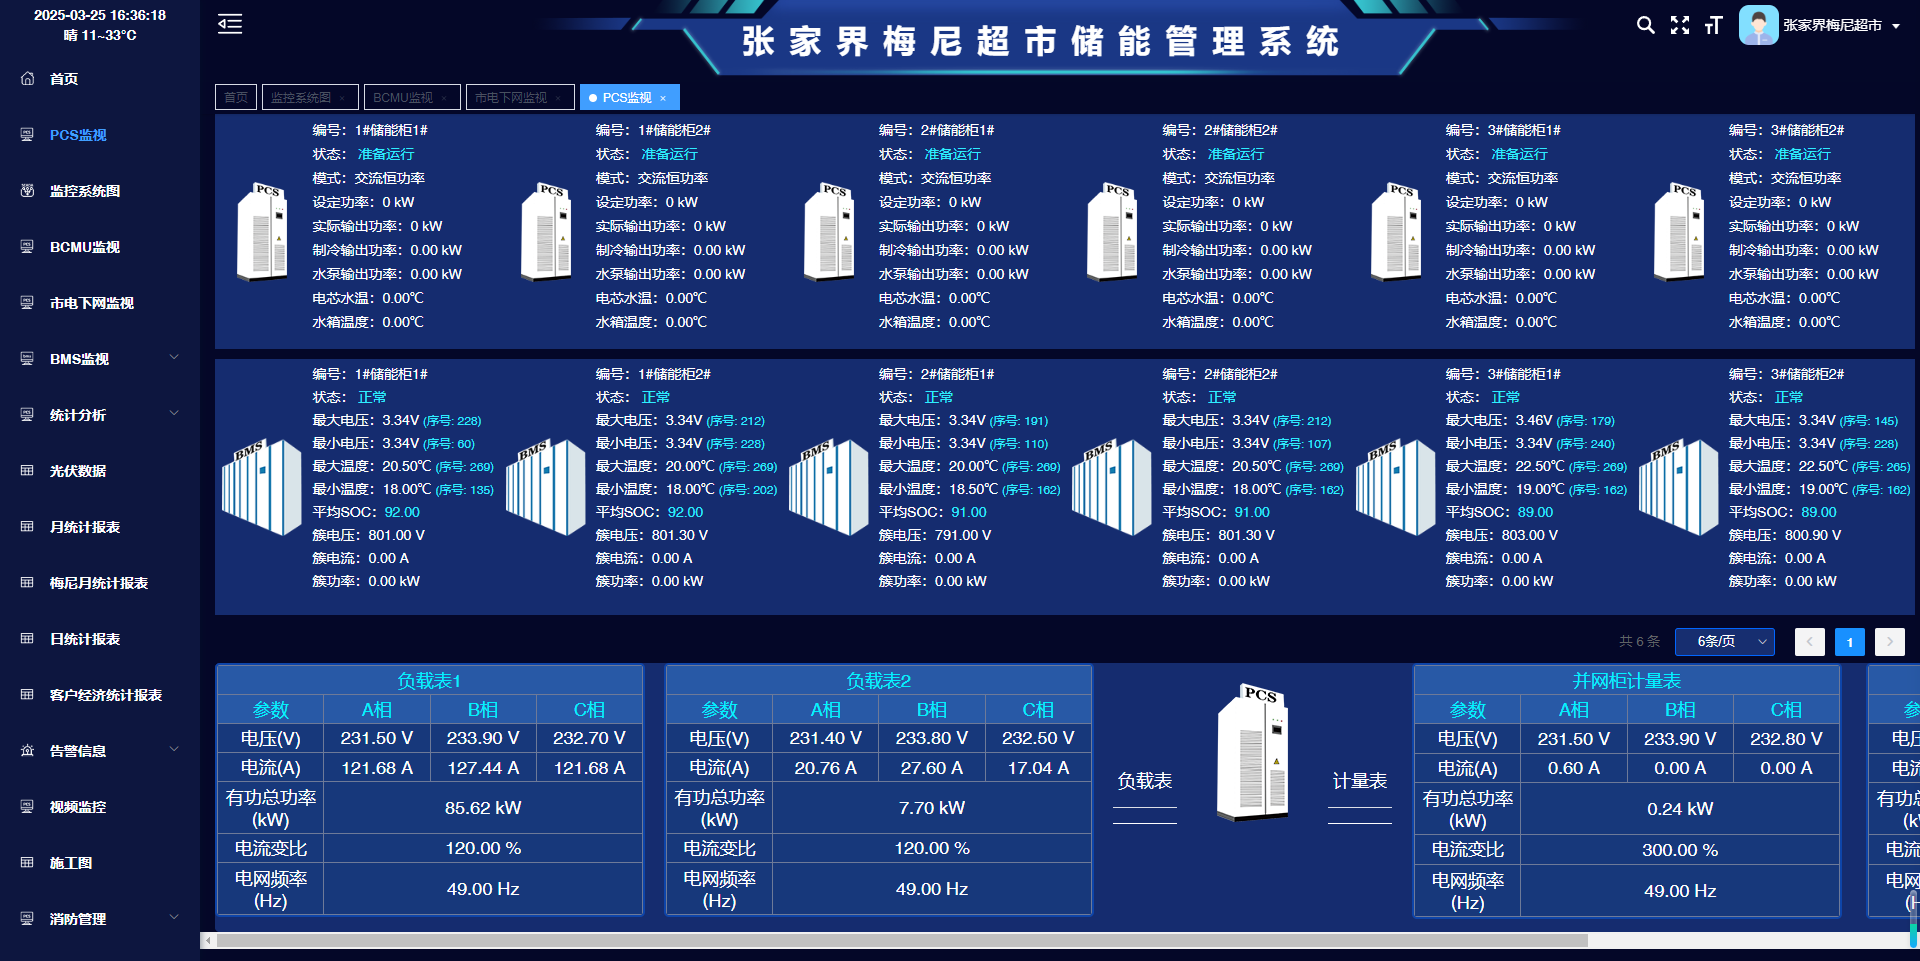
Task: Click the home icon beside 首页
Action: (27, 78)
